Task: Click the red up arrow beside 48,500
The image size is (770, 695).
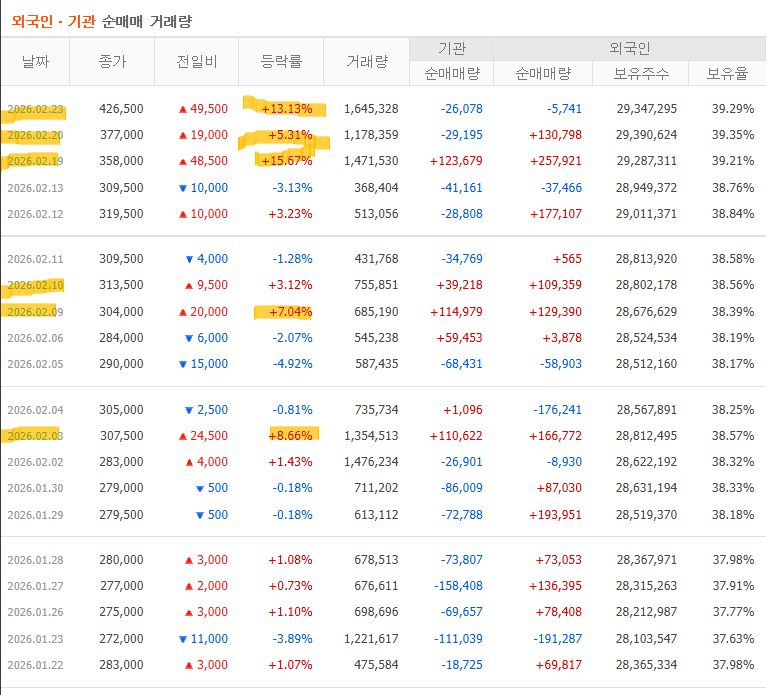Action: (183, 161)
